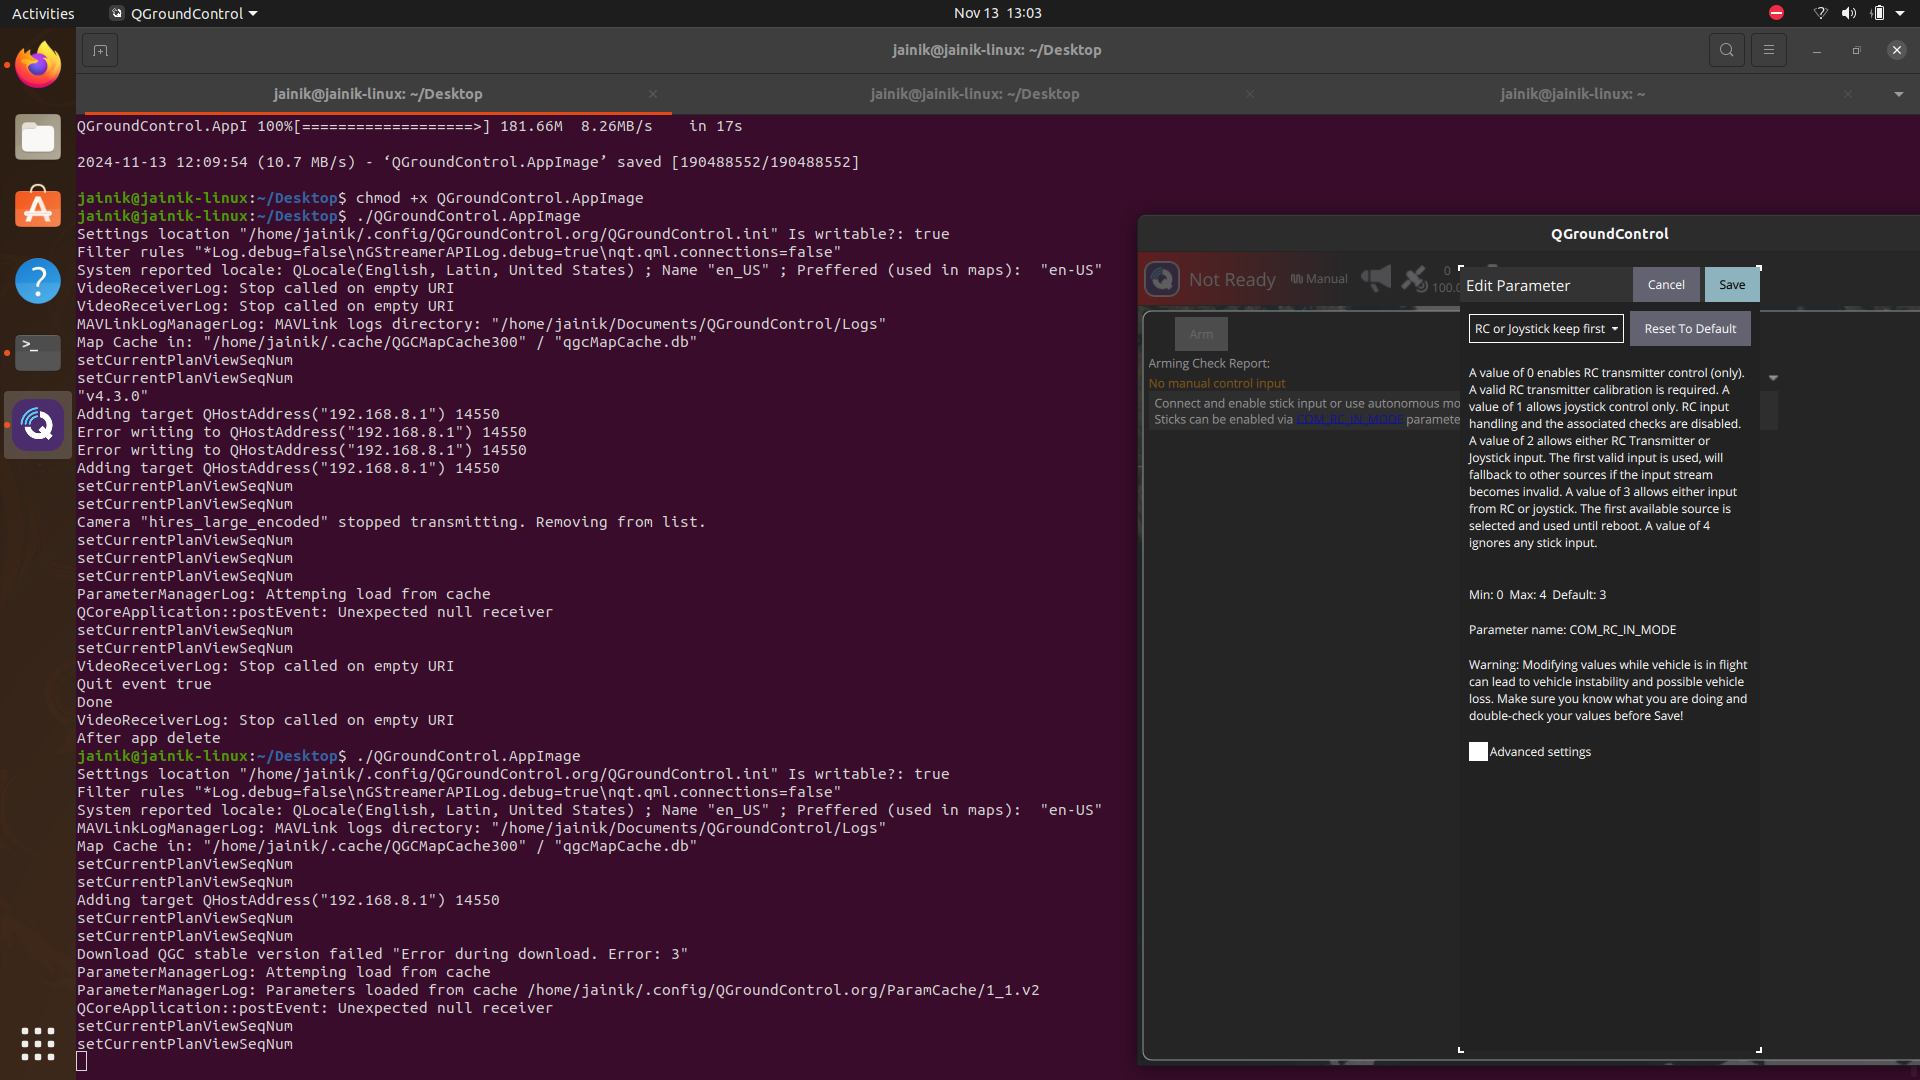Close the third terminal tab
Viewport: 1920px width, 1080px height.
1848,94
